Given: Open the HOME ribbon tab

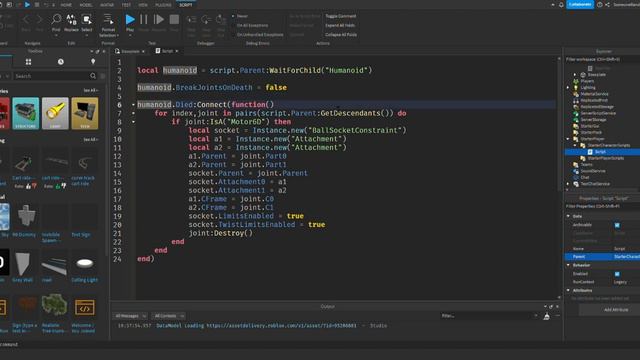Looking at the screenshot, I should pyautogui.click(x=66, y=5).
